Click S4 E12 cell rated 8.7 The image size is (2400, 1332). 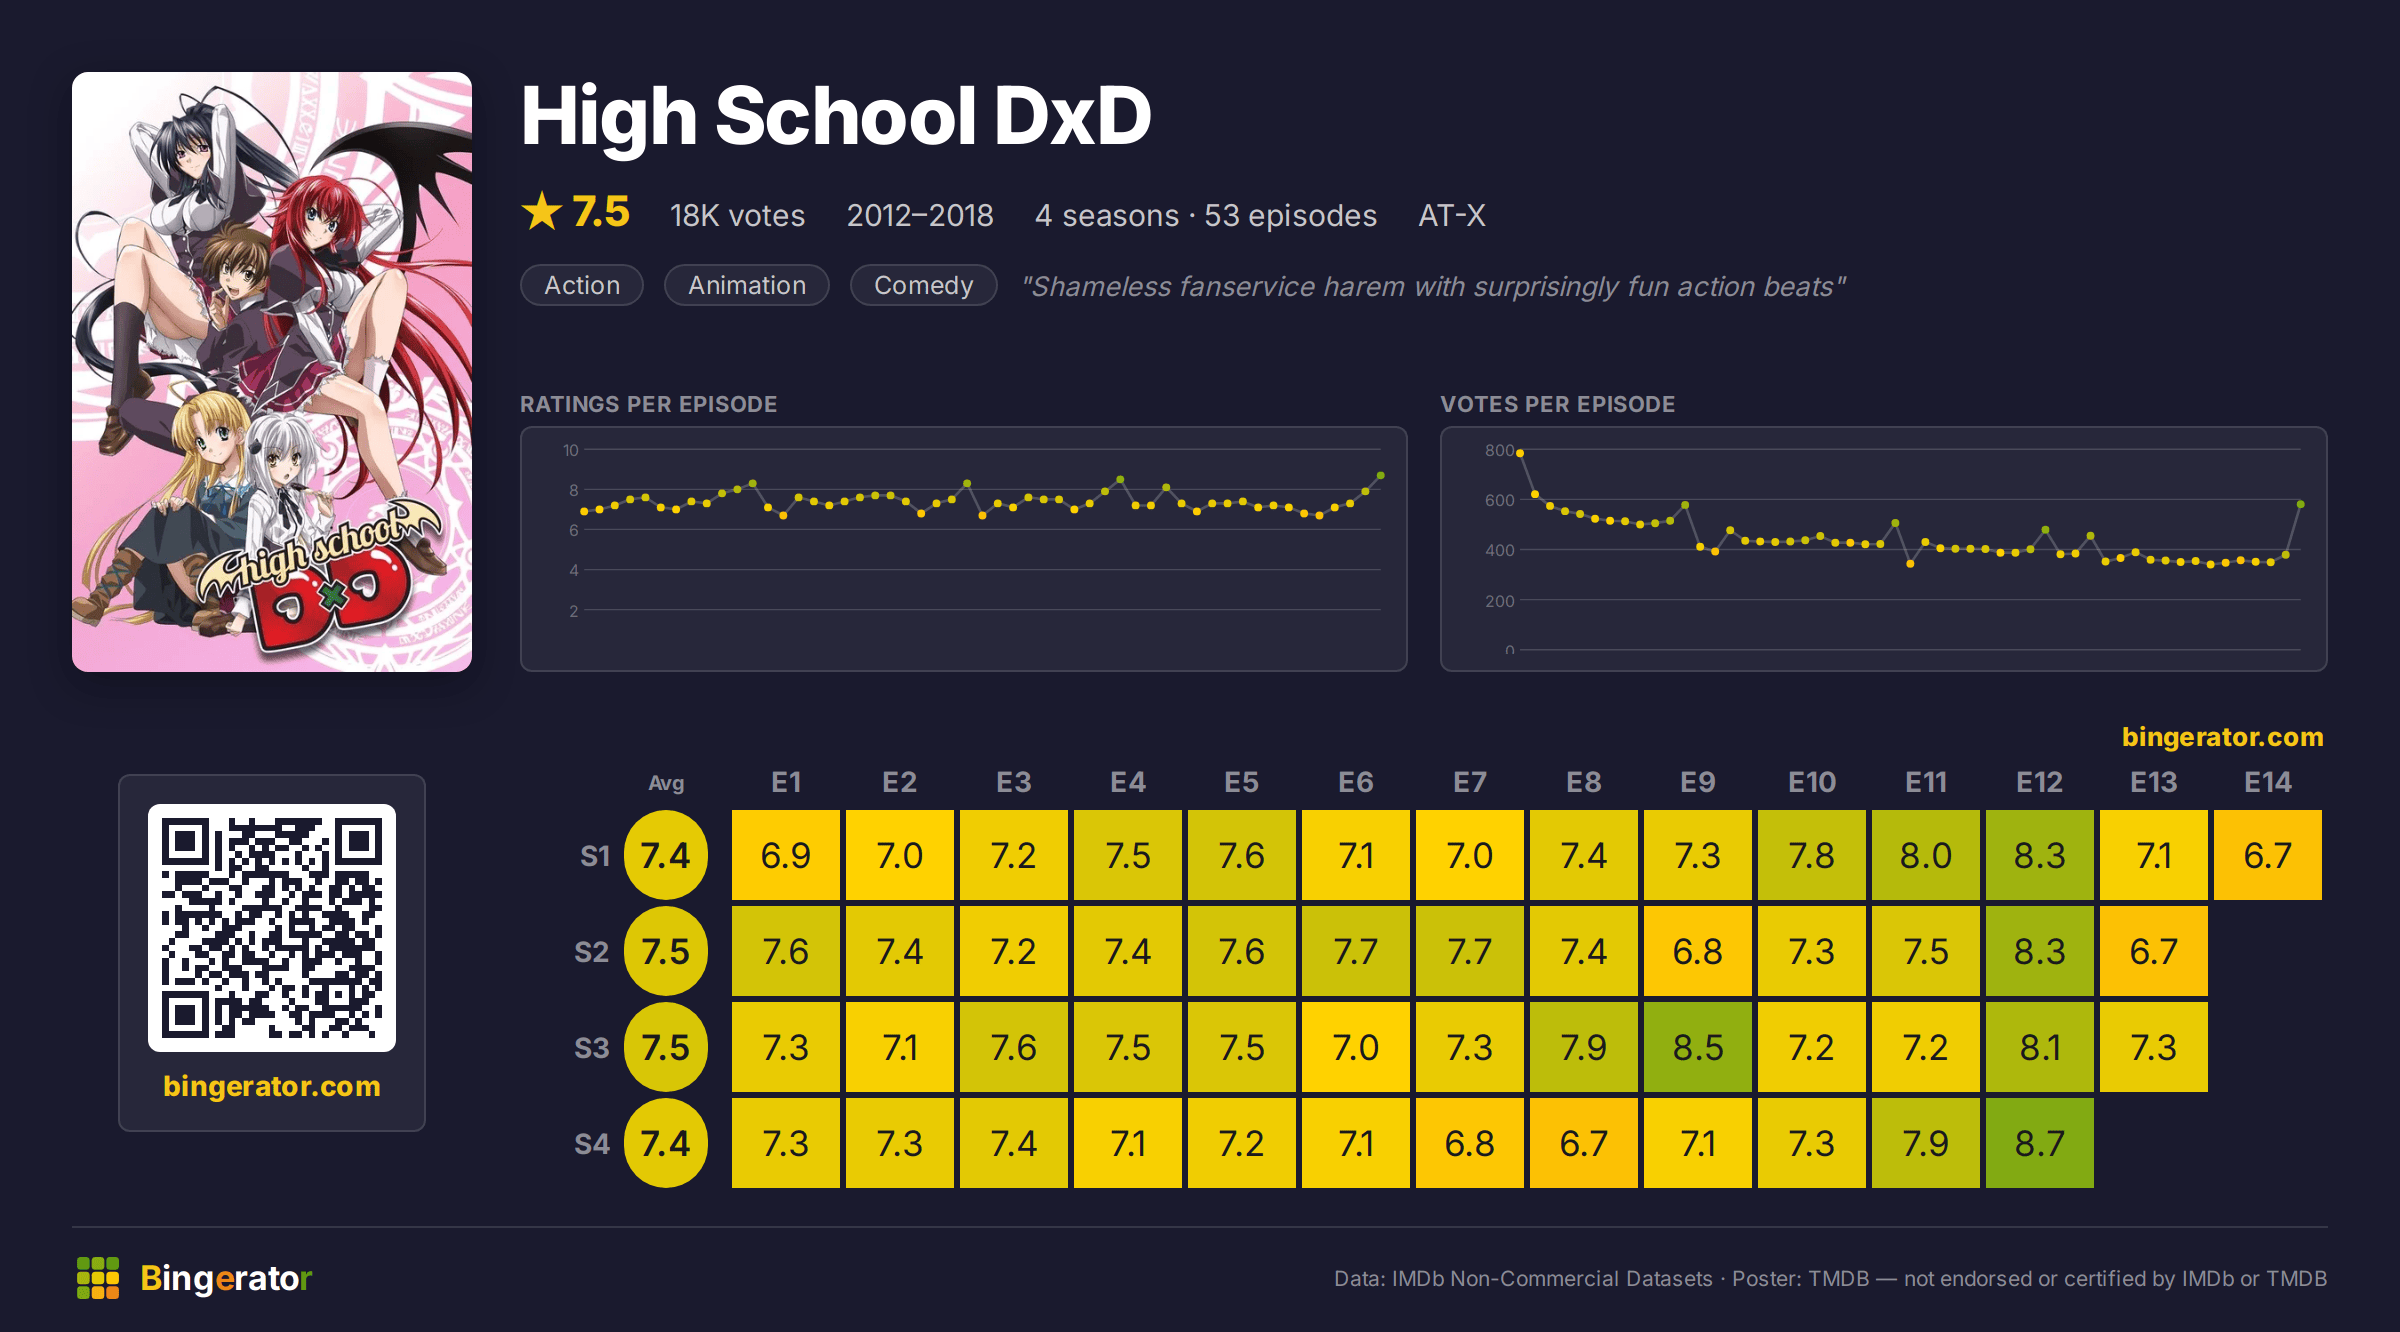(2040, 1143)
